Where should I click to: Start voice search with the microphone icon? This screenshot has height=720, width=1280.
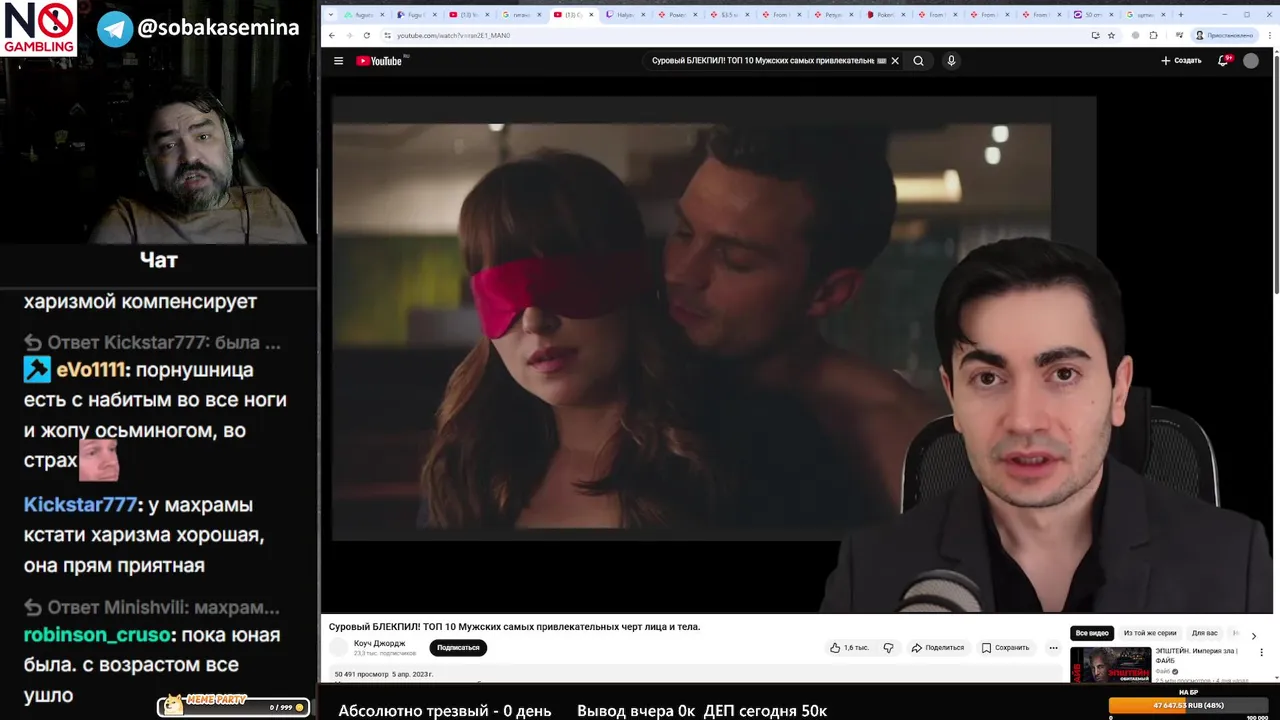951,61
